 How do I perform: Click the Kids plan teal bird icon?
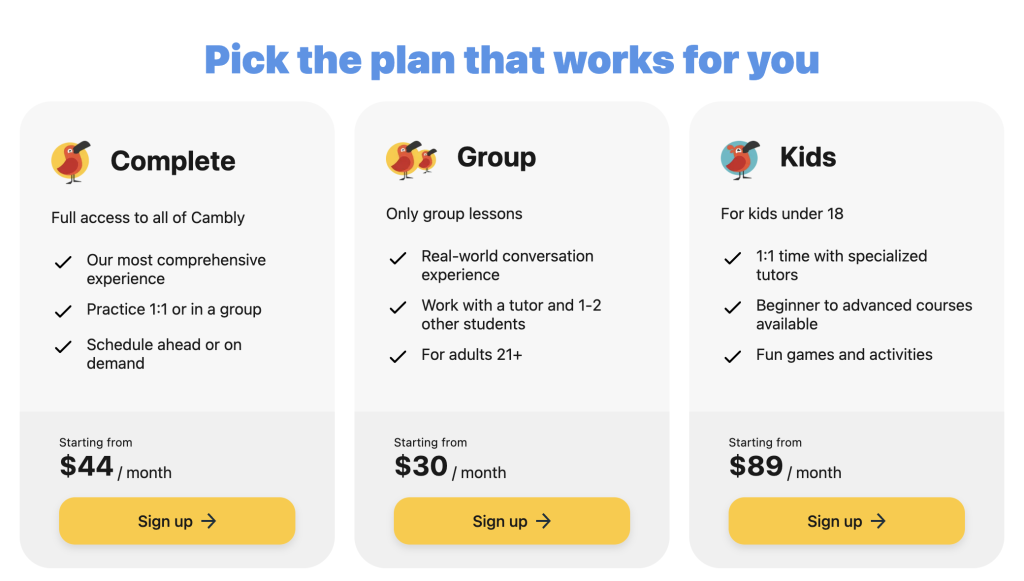coord(741,159)
